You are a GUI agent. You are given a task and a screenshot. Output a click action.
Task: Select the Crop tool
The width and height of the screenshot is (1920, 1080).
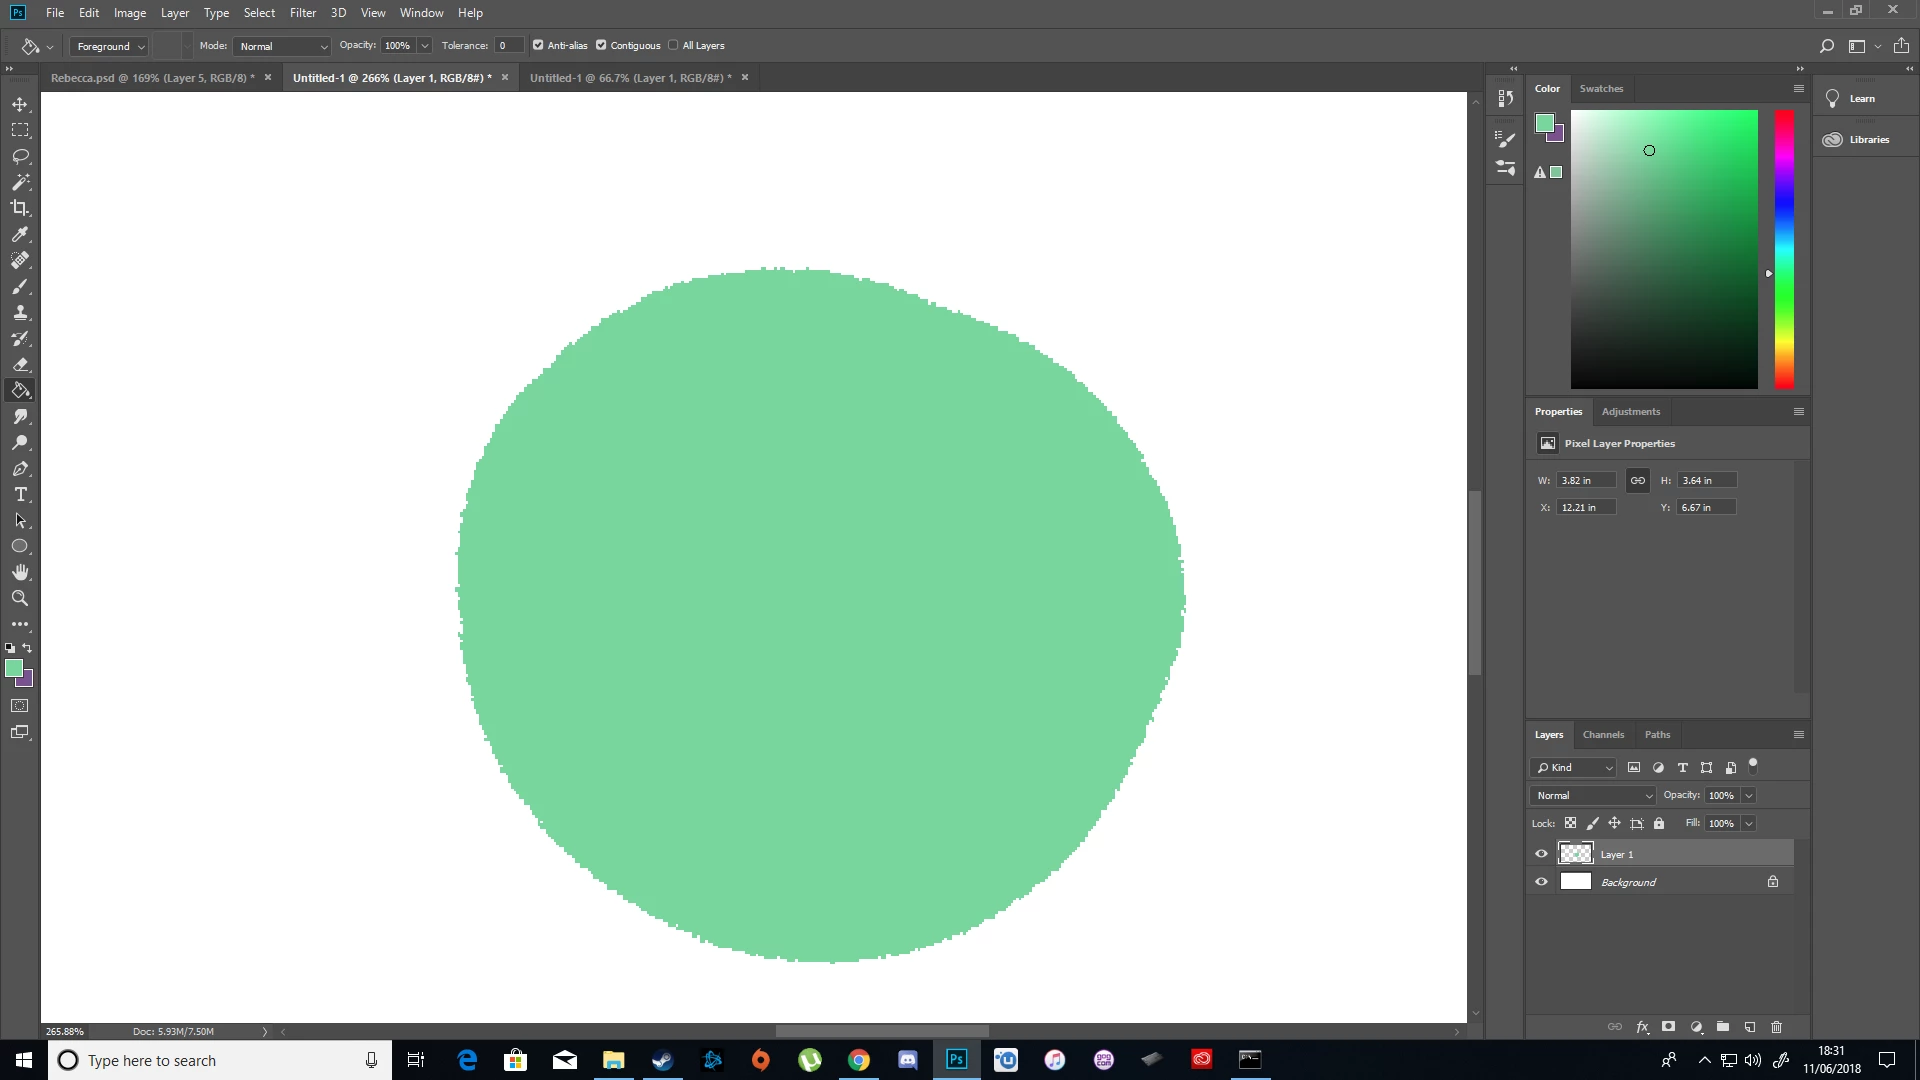coord(20,208)
